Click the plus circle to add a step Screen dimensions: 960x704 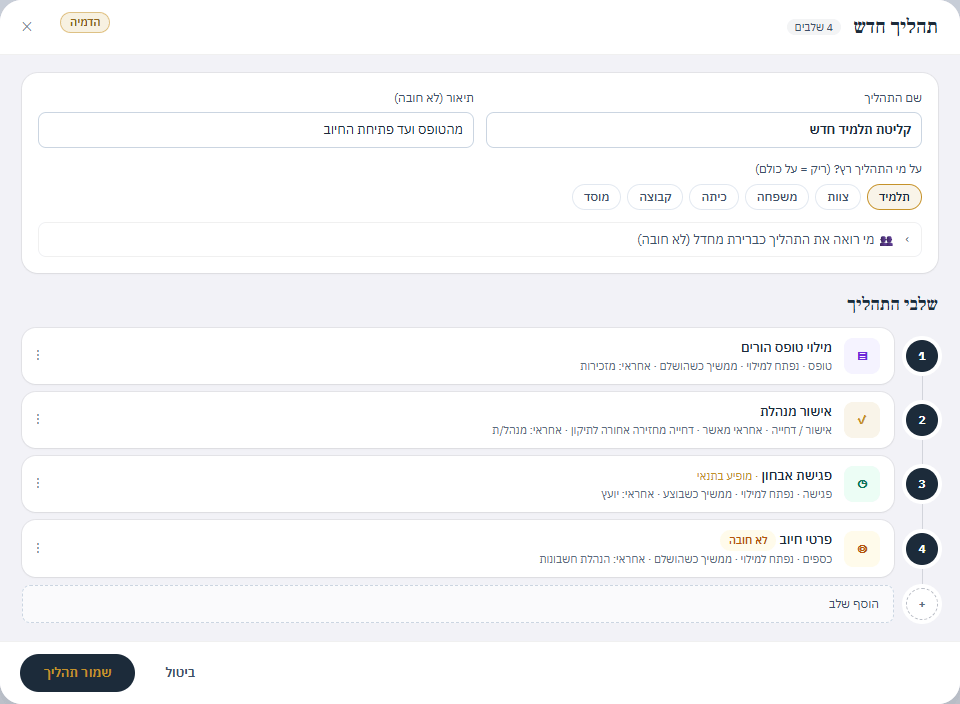coord(921,604)
